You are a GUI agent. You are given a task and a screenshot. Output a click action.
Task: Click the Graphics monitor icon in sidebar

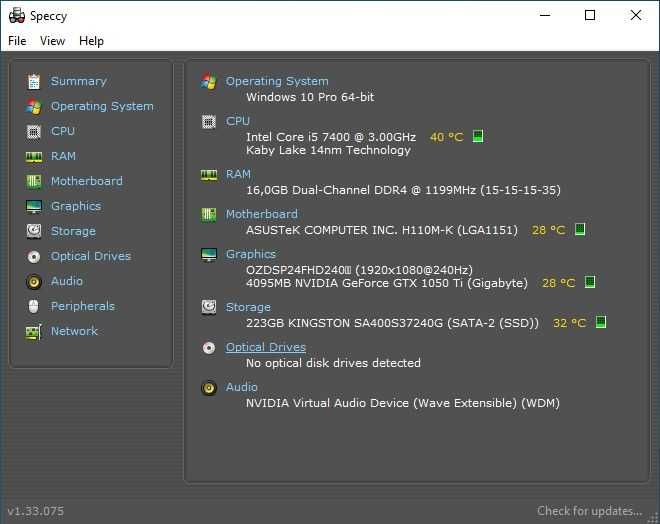[34, 206]
